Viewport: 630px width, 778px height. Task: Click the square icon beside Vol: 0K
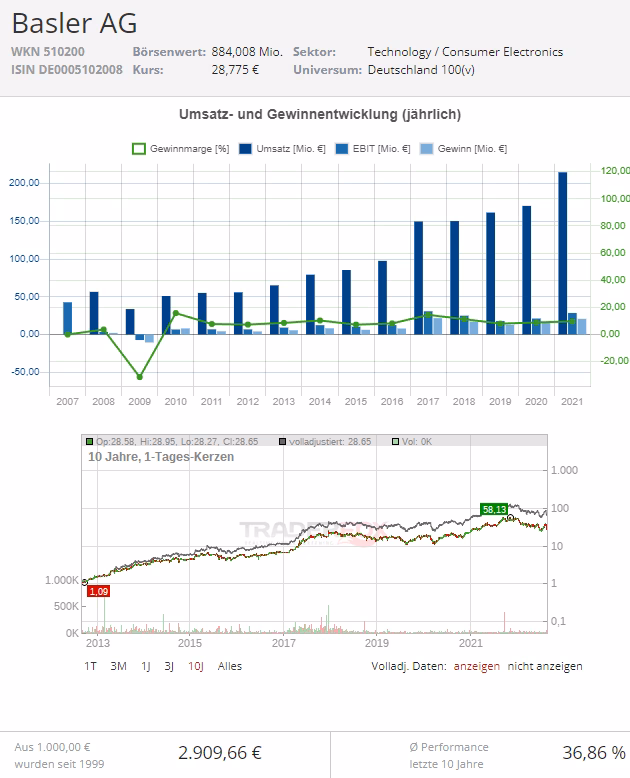pos(395,440)
